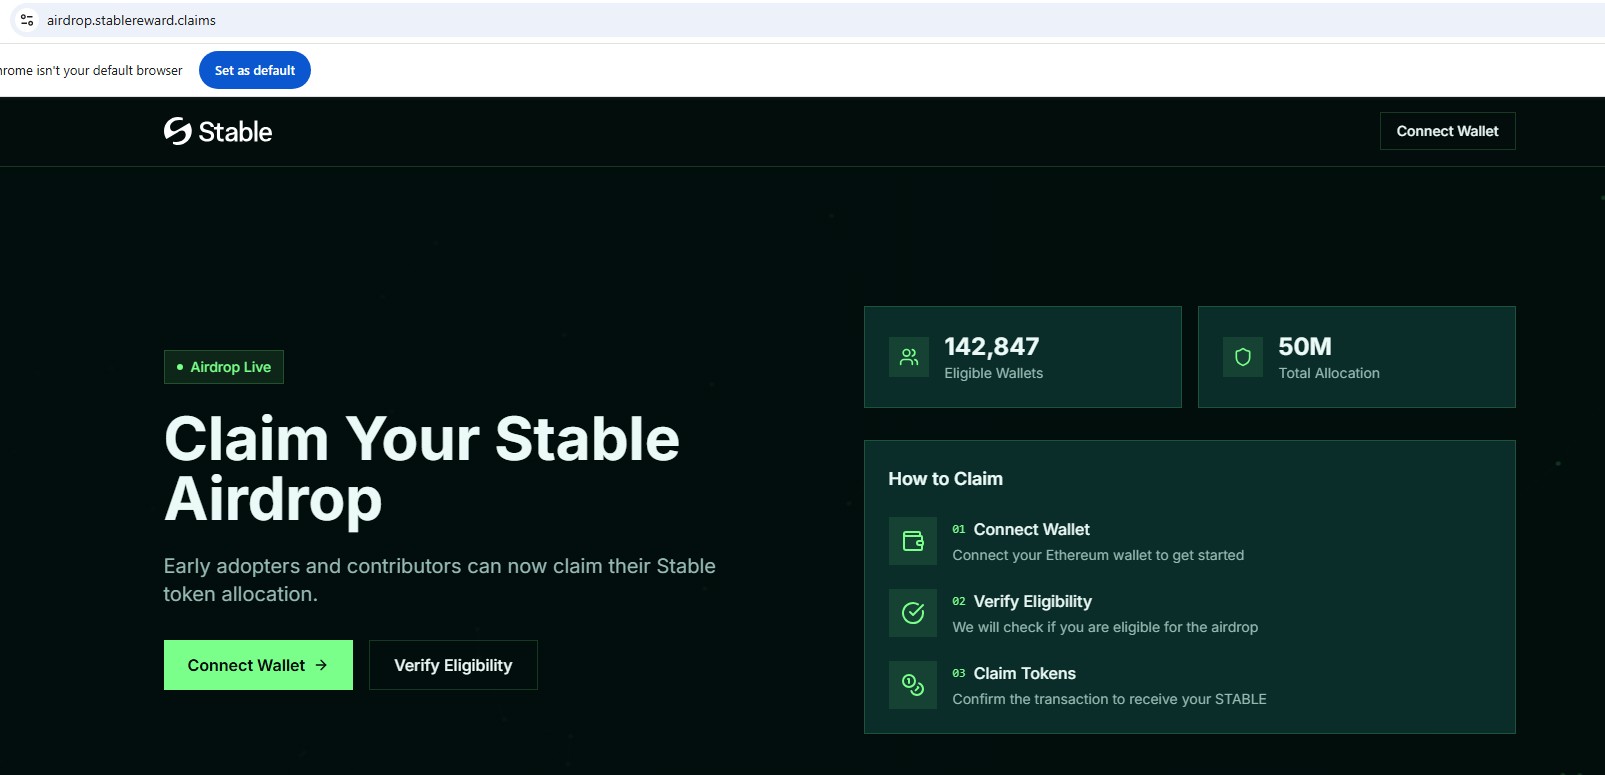This screenshot has height=775, width=1605.
Task: Click the wallet icon for step 01
Action: click(x=913, y=541)
